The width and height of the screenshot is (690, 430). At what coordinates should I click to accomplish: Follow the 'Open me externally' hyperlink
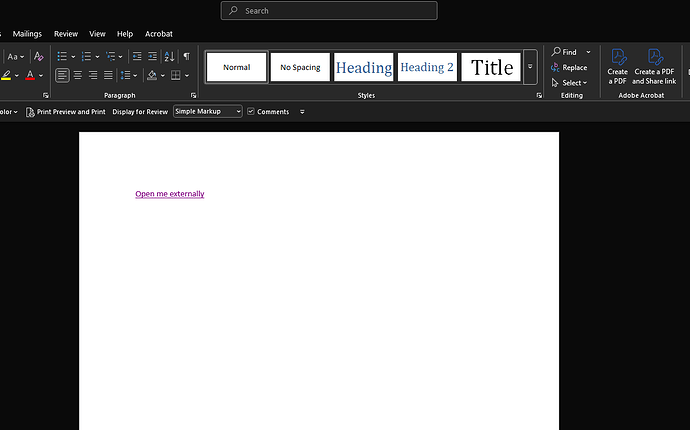coord(170,194)
